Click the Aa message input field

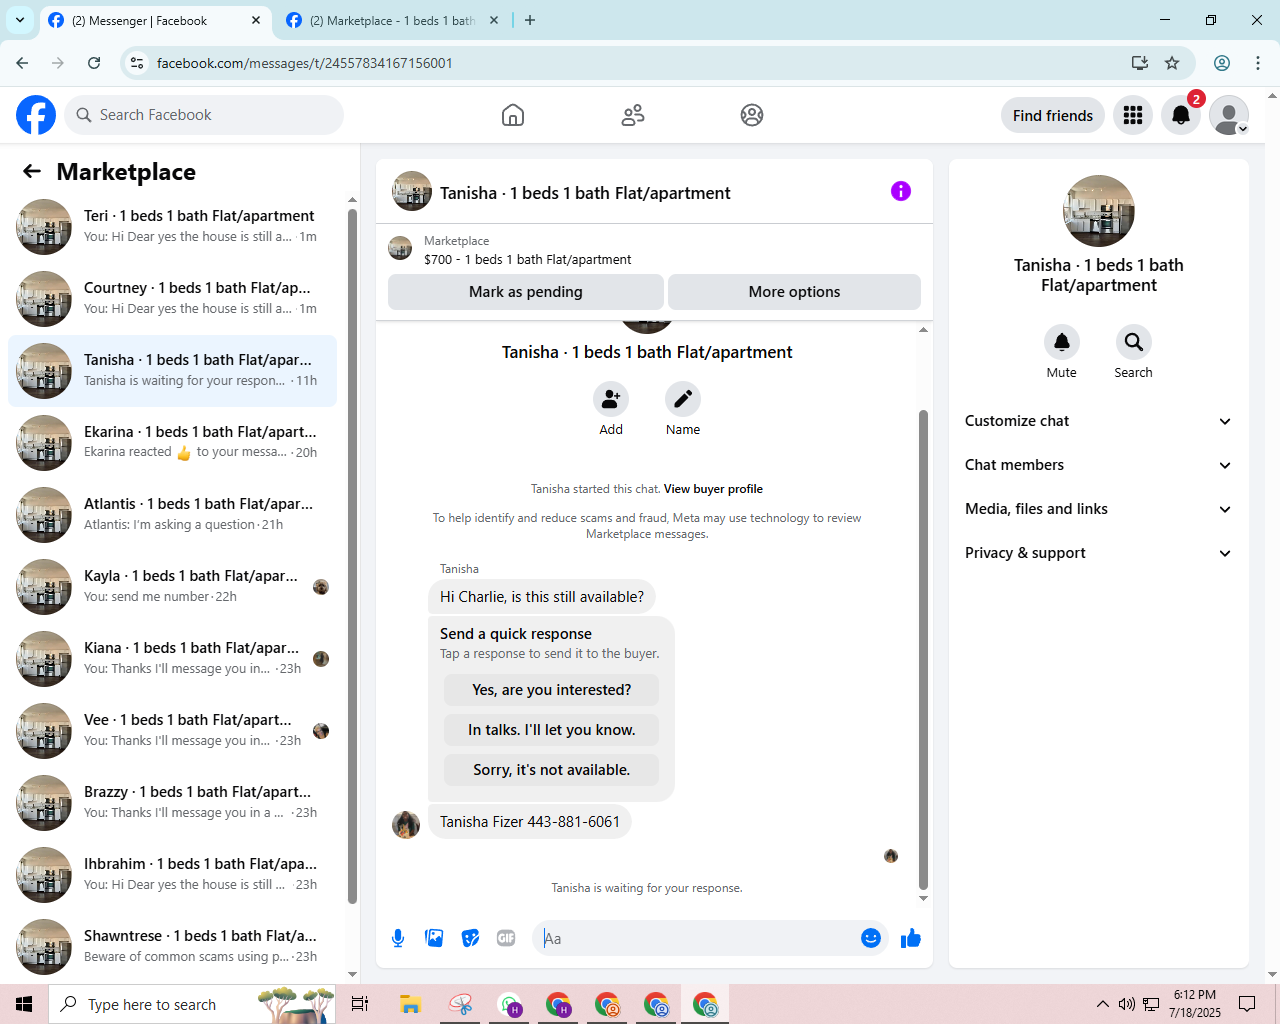[696, 938]
